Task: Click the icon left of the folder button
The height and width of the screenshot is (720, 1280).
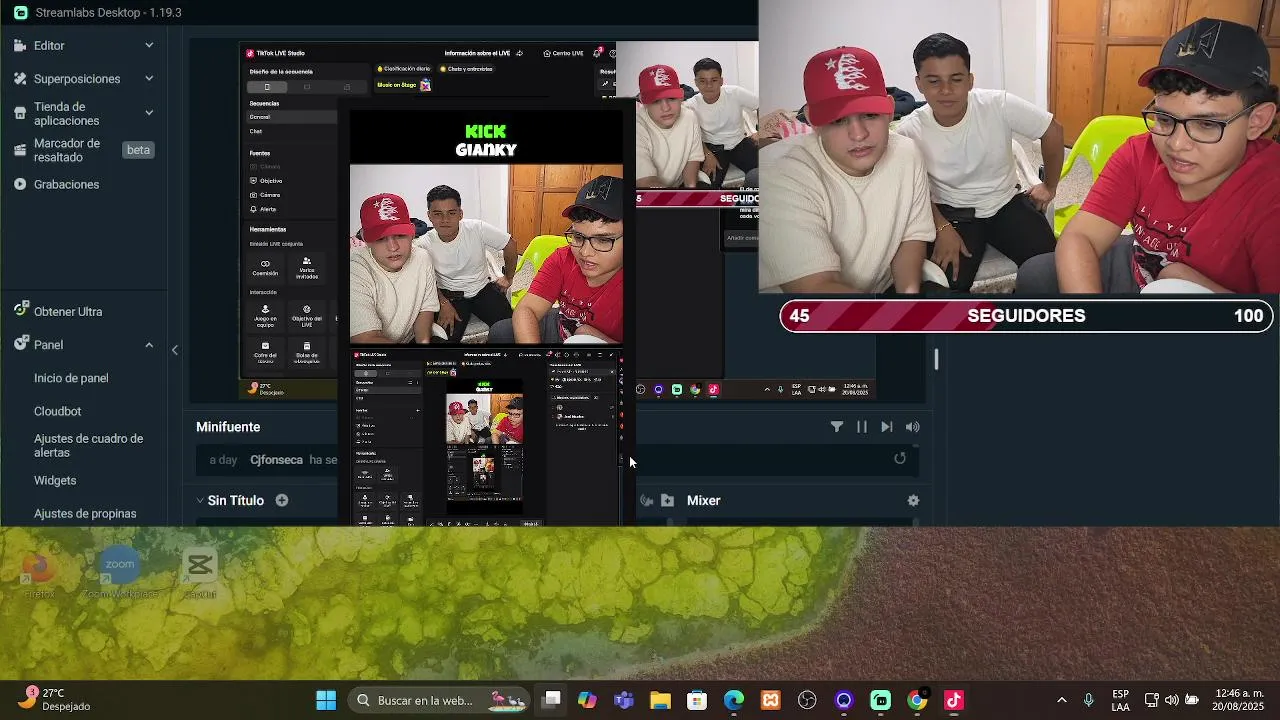Action: (x=646, y=500)
